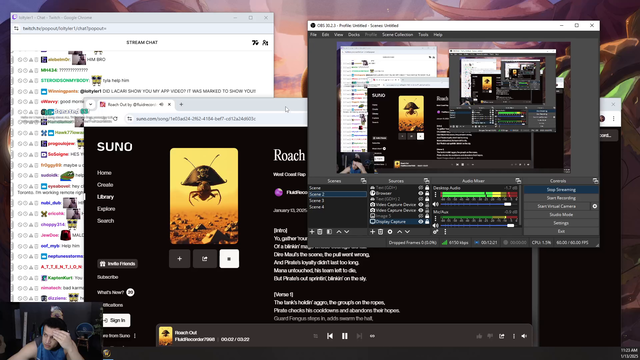Click the Suno address bar URL
Screen dimensions: 640x360
196,119
